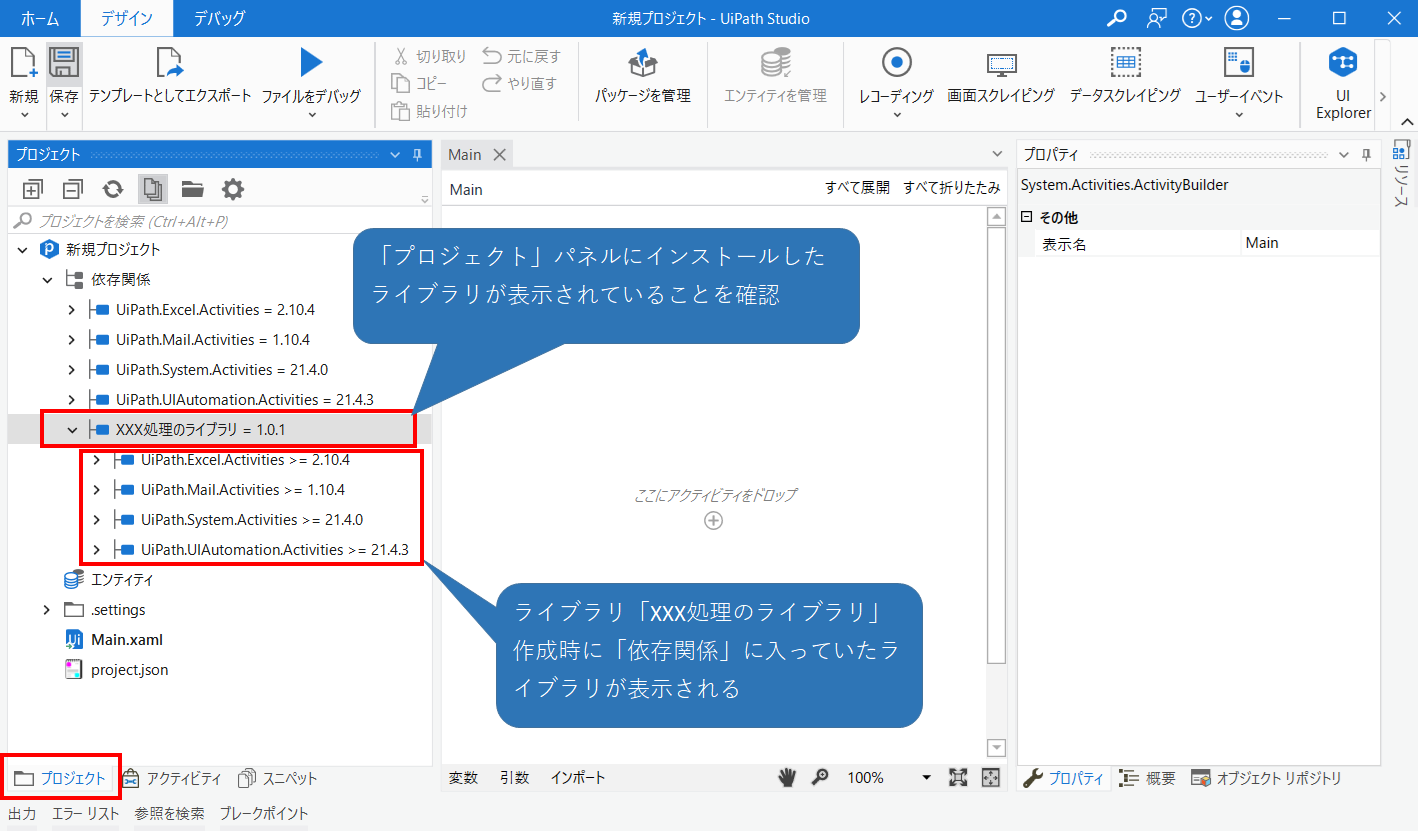Select Main.xaml in project tree
The image size is (1418, 831).
pos(126,640)
